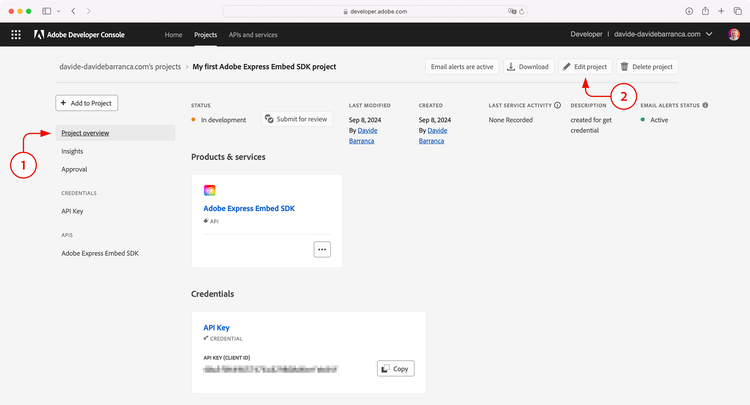This screenshot has width=750, height=405.
Task: Open the Safari downloads indicator
Action: pos(688,10)
